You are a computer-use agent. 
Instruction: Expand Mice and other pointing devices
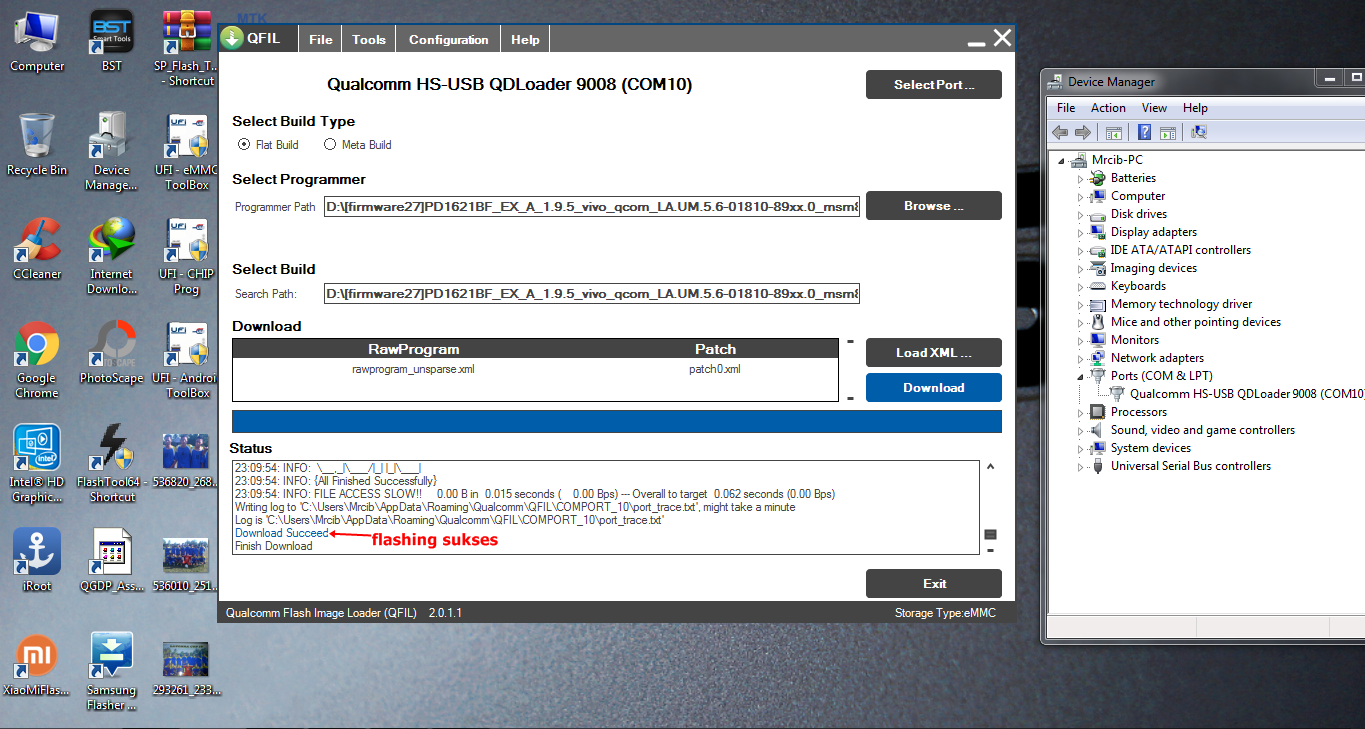point(1080,322)
